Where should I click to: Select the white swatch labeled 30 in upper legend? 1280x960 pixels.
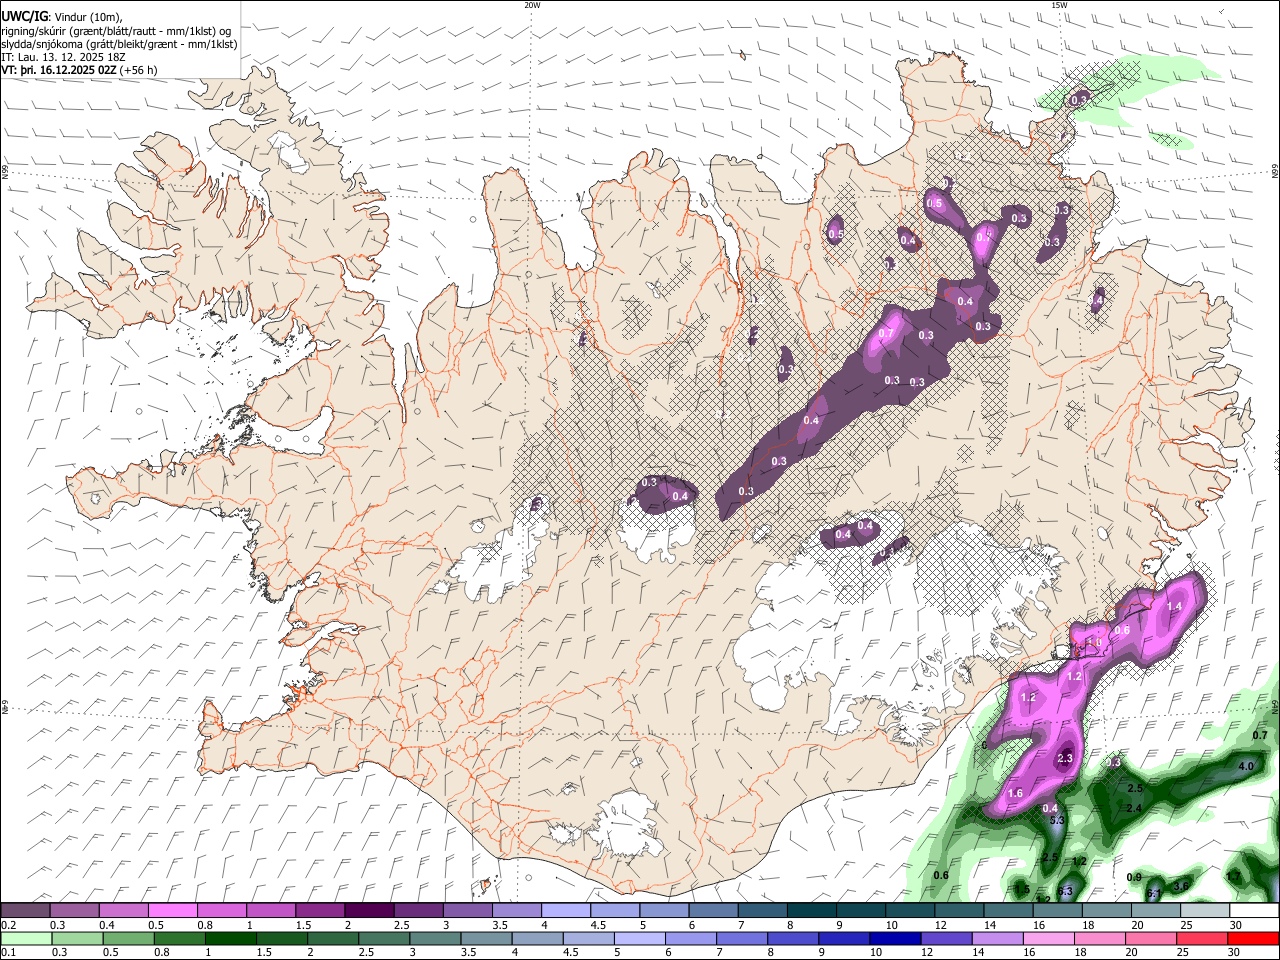click(1252, 911)
